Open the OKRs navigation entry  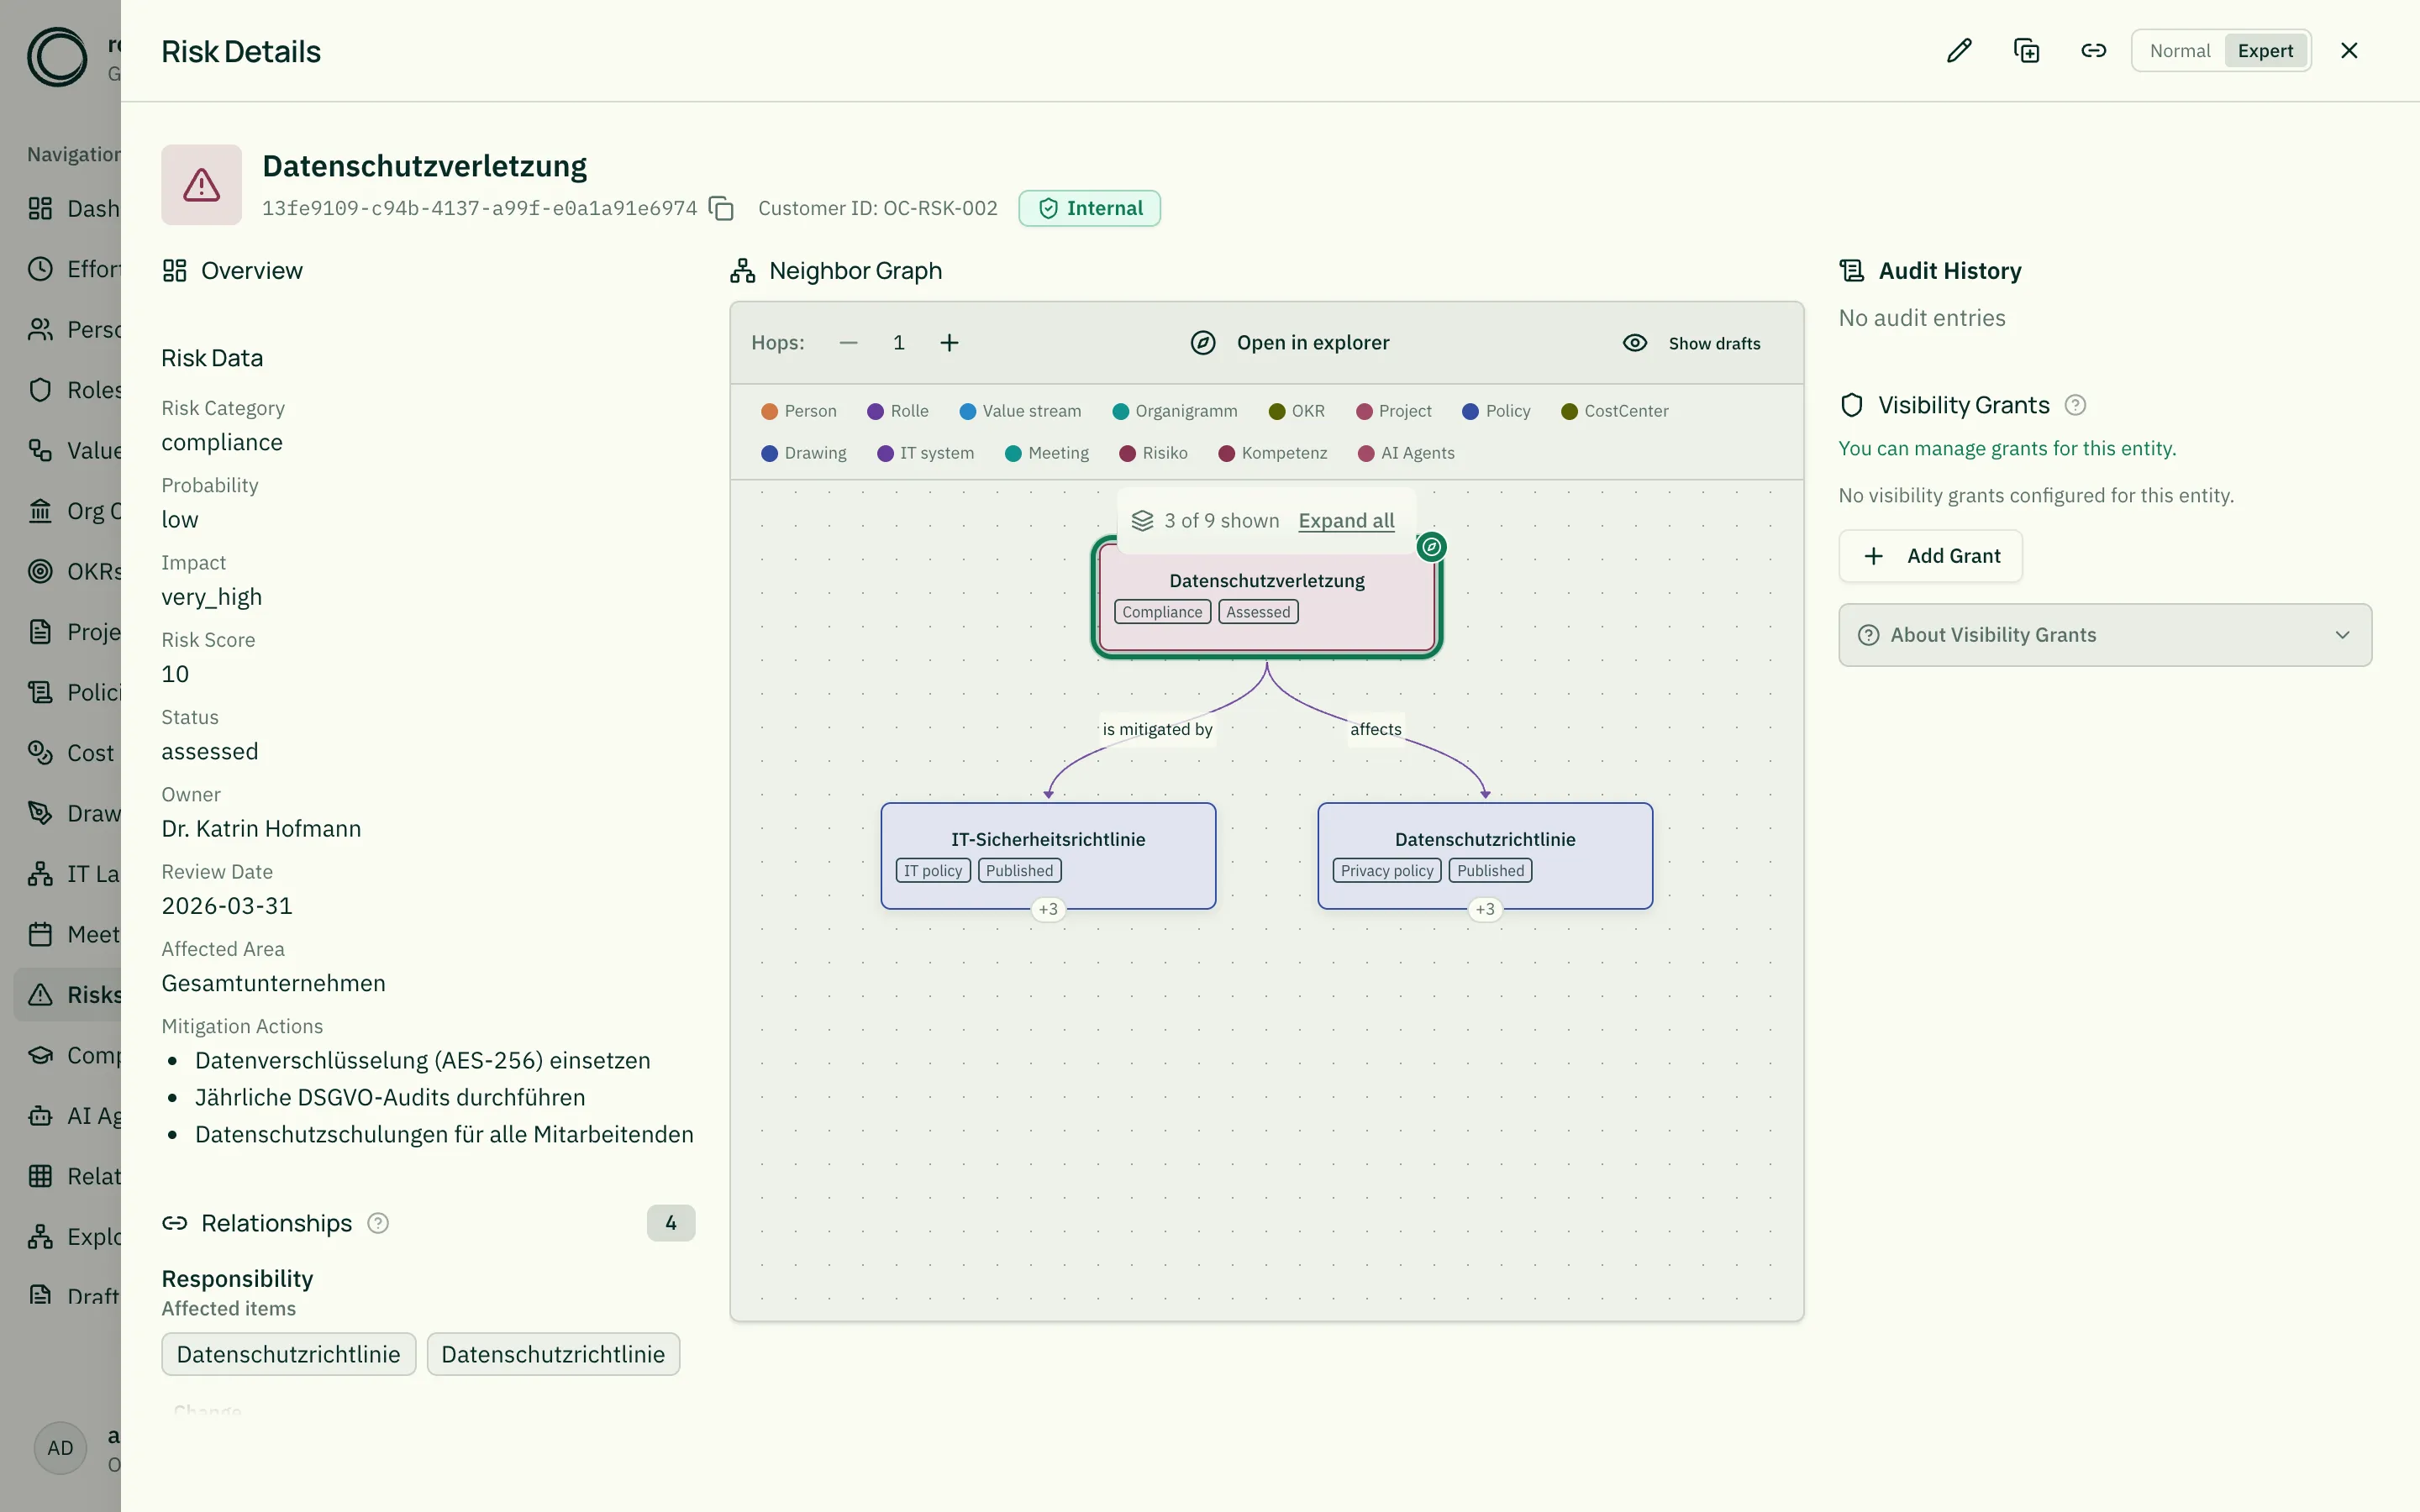point(68,571)
